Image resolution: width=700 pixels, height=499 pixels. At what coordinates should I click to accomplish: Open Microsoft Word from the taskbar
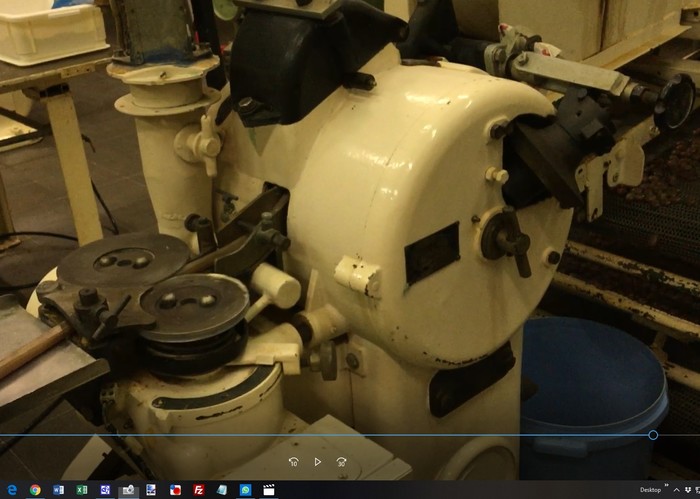point(58,490)
